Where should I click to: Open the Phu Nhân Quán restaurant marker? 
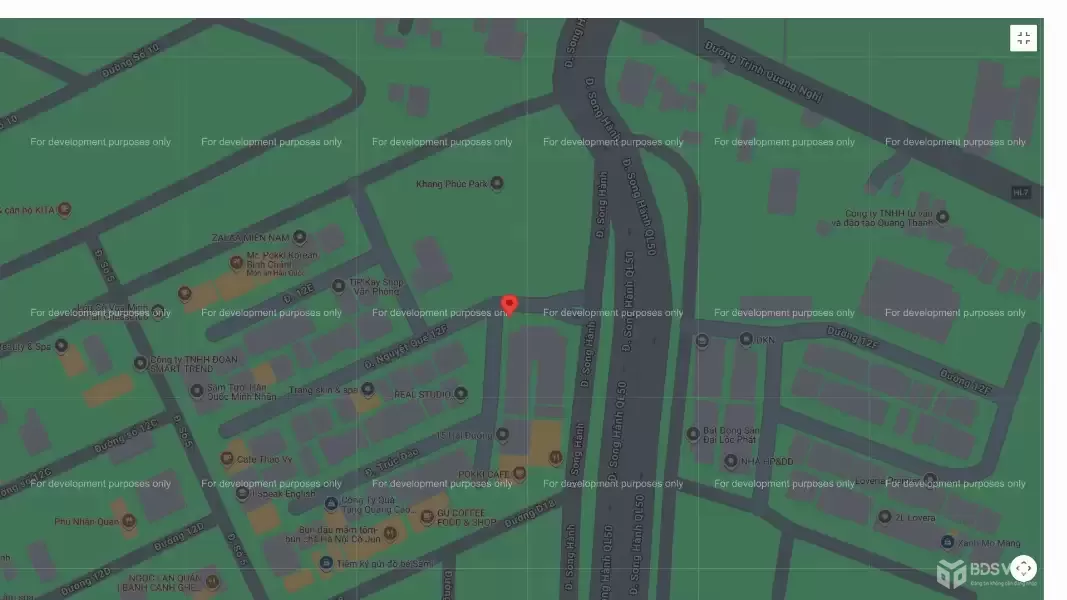(x=128, y=520)
